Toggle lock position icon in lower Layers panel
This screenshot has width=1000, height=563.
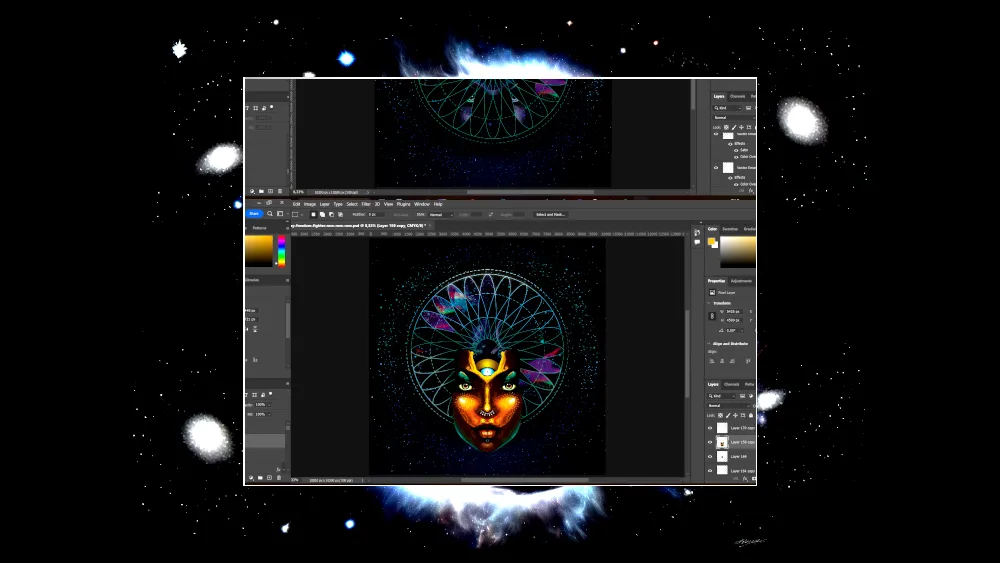pyautogui.click(x=735, y=415)
